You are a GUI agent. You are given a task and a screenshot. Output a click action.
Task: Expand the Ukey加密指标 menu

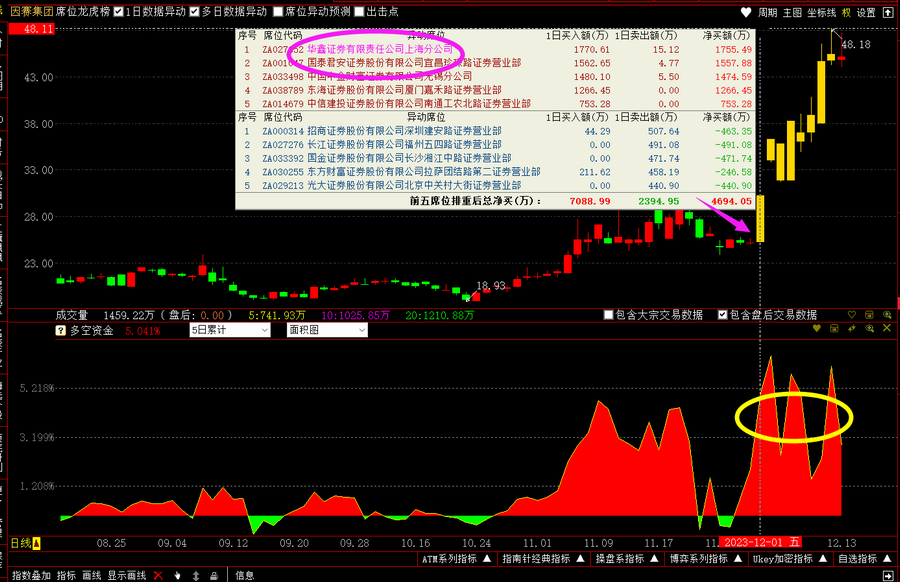pos(790,558)
